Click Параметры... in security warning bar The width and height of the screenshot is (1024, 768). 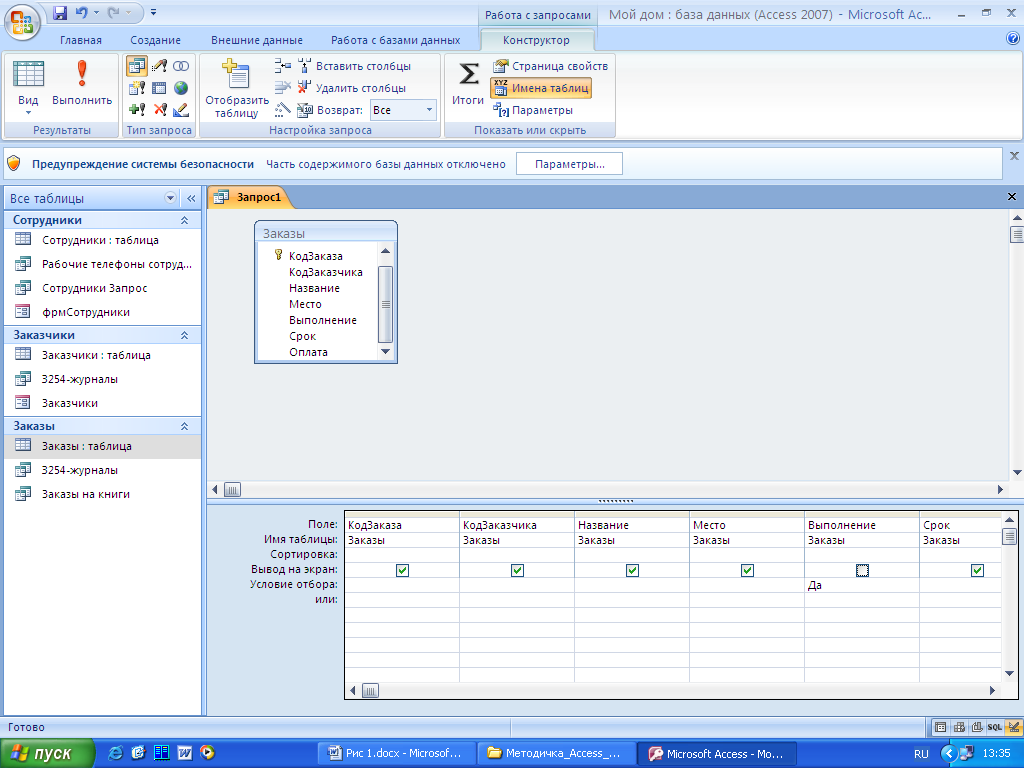[x=569, y=164]
